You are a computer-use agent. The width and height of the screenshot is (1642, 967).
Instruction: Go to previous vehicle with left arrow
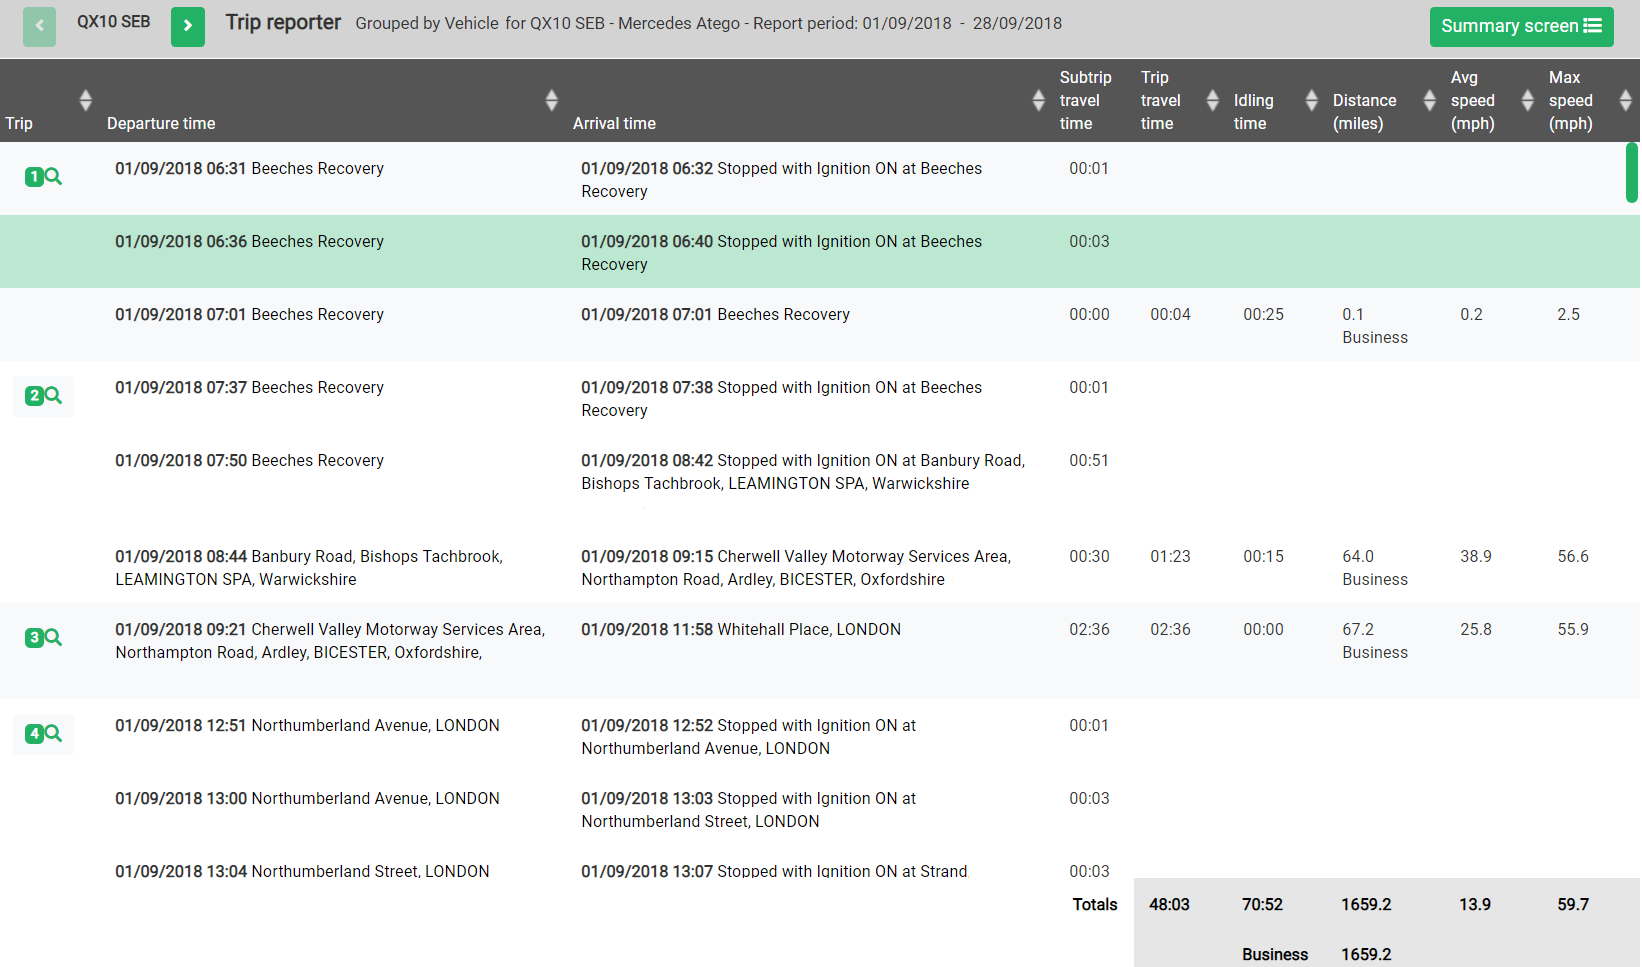pos(39,26)
